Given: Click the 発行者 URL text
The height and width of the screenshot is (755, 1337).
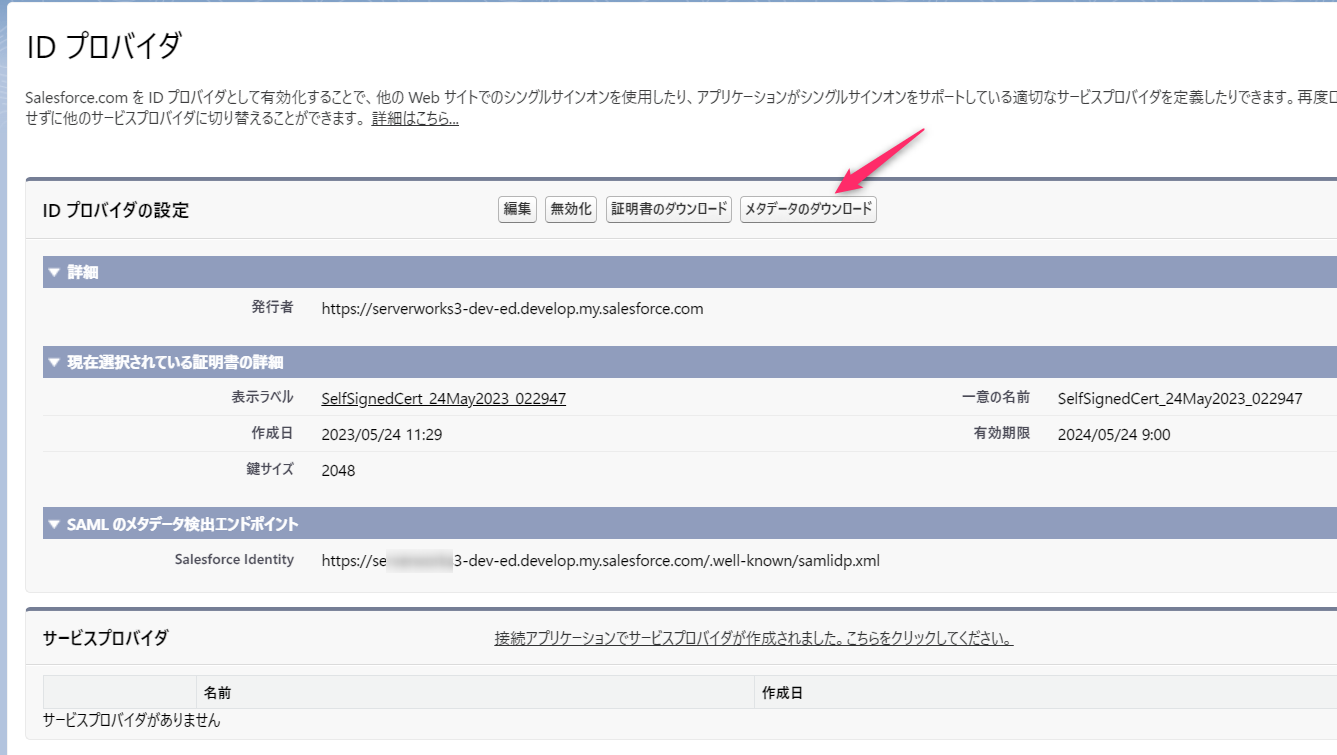Looking at the screenshot, I should point(512,308).
